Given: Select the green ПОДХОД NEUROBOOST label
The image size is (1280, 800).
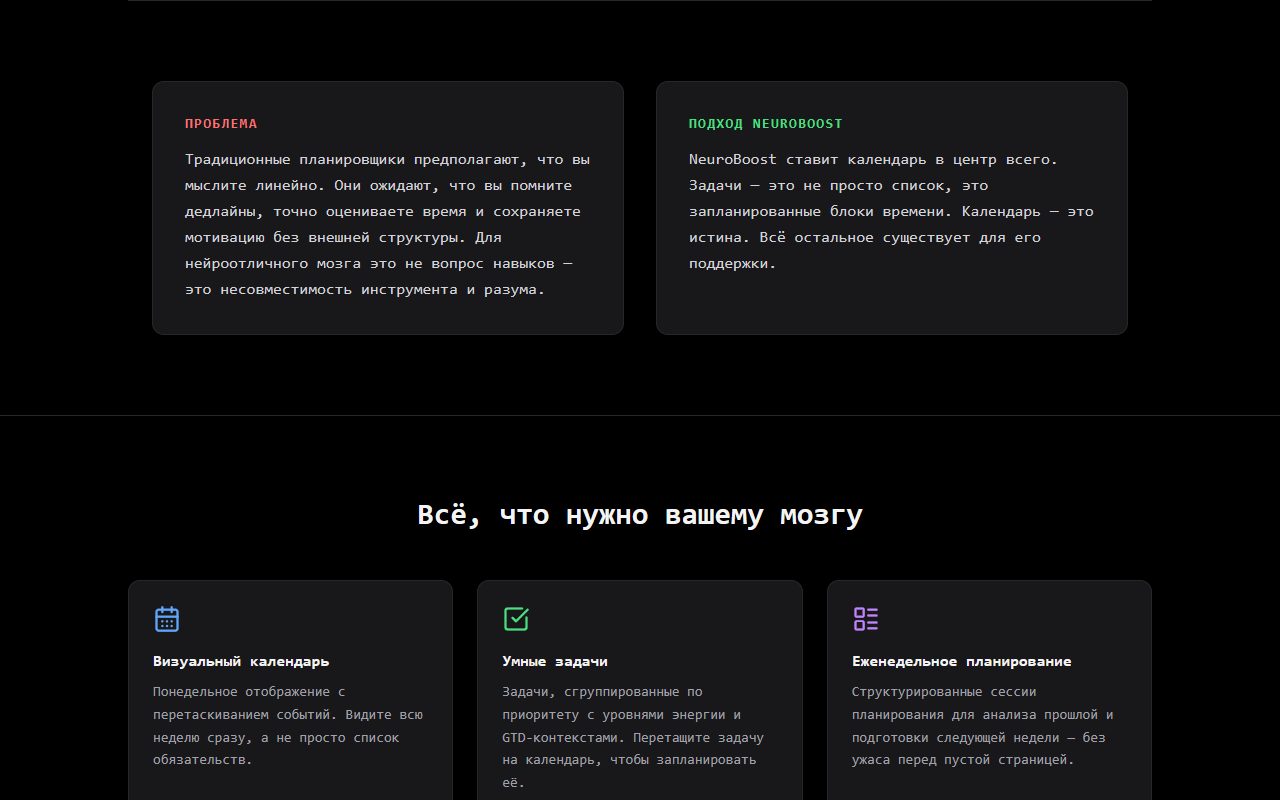Looking at the screenshot, I should [766, 124].
